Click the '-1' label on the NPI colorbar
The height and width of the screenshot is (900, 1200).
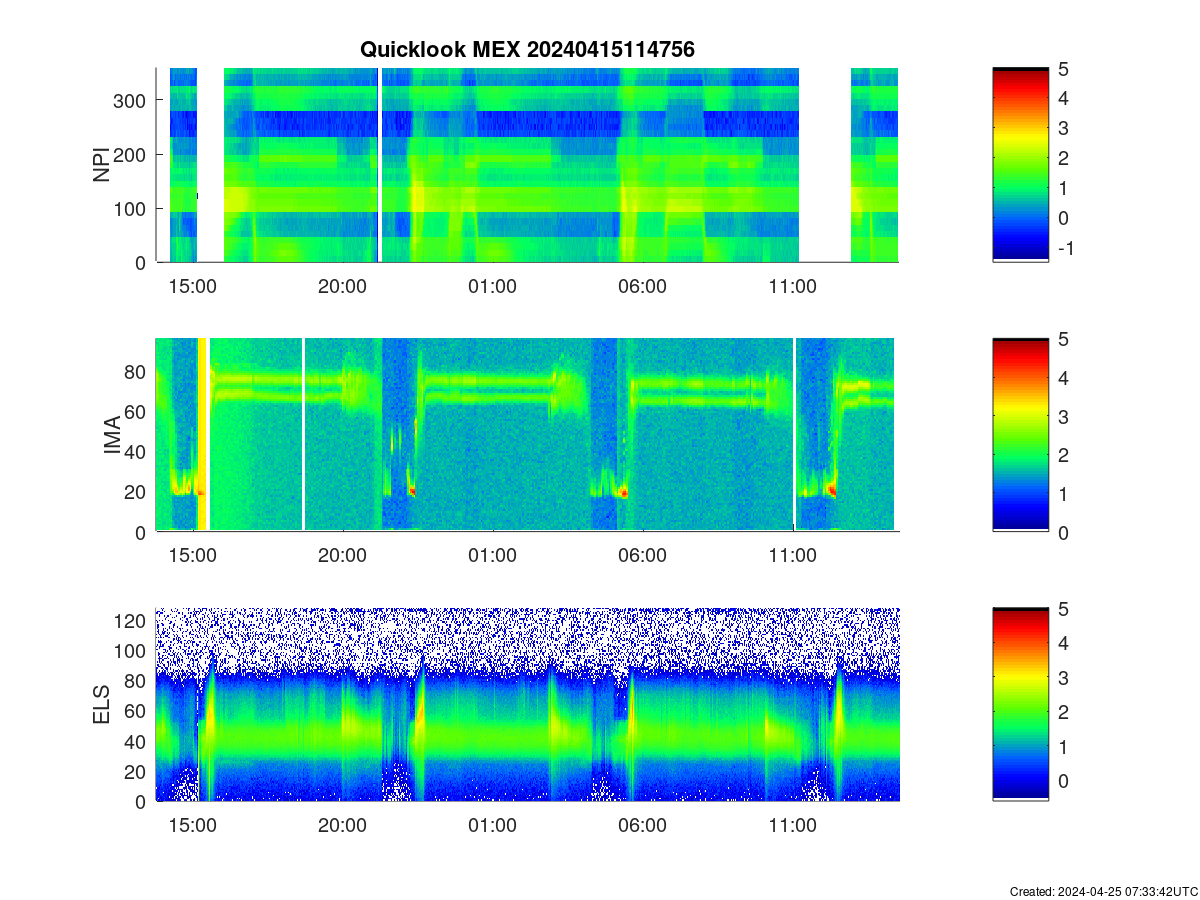(x=1065, y=248)
